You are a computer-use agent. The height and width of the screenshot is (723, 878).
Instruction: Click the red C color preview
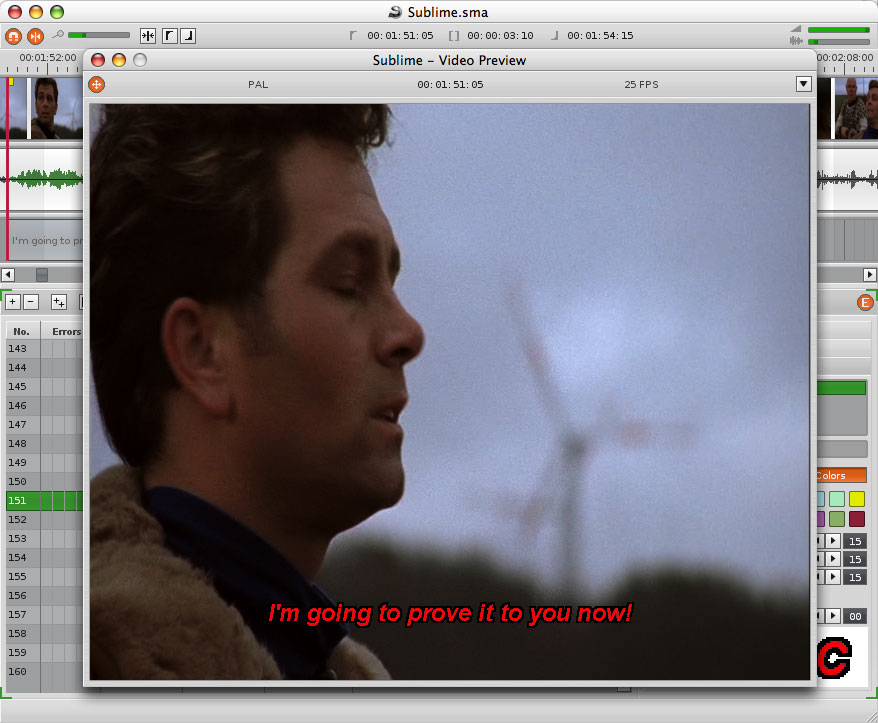[834, 657]
